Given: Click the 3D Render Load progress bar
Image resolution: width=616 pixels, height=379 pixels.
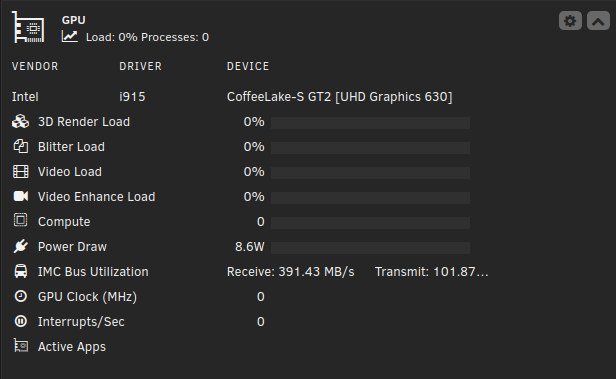Looking at the screenshot, I should pos(370,123).
